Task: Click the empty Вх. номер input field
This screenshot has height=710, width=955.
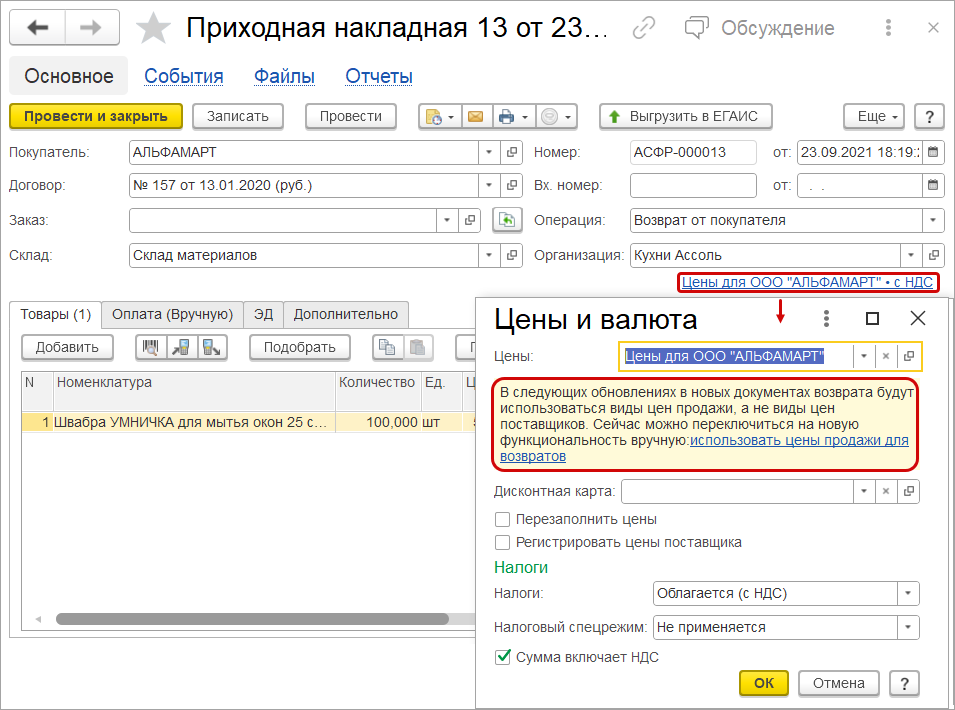Action: (693, 185)
